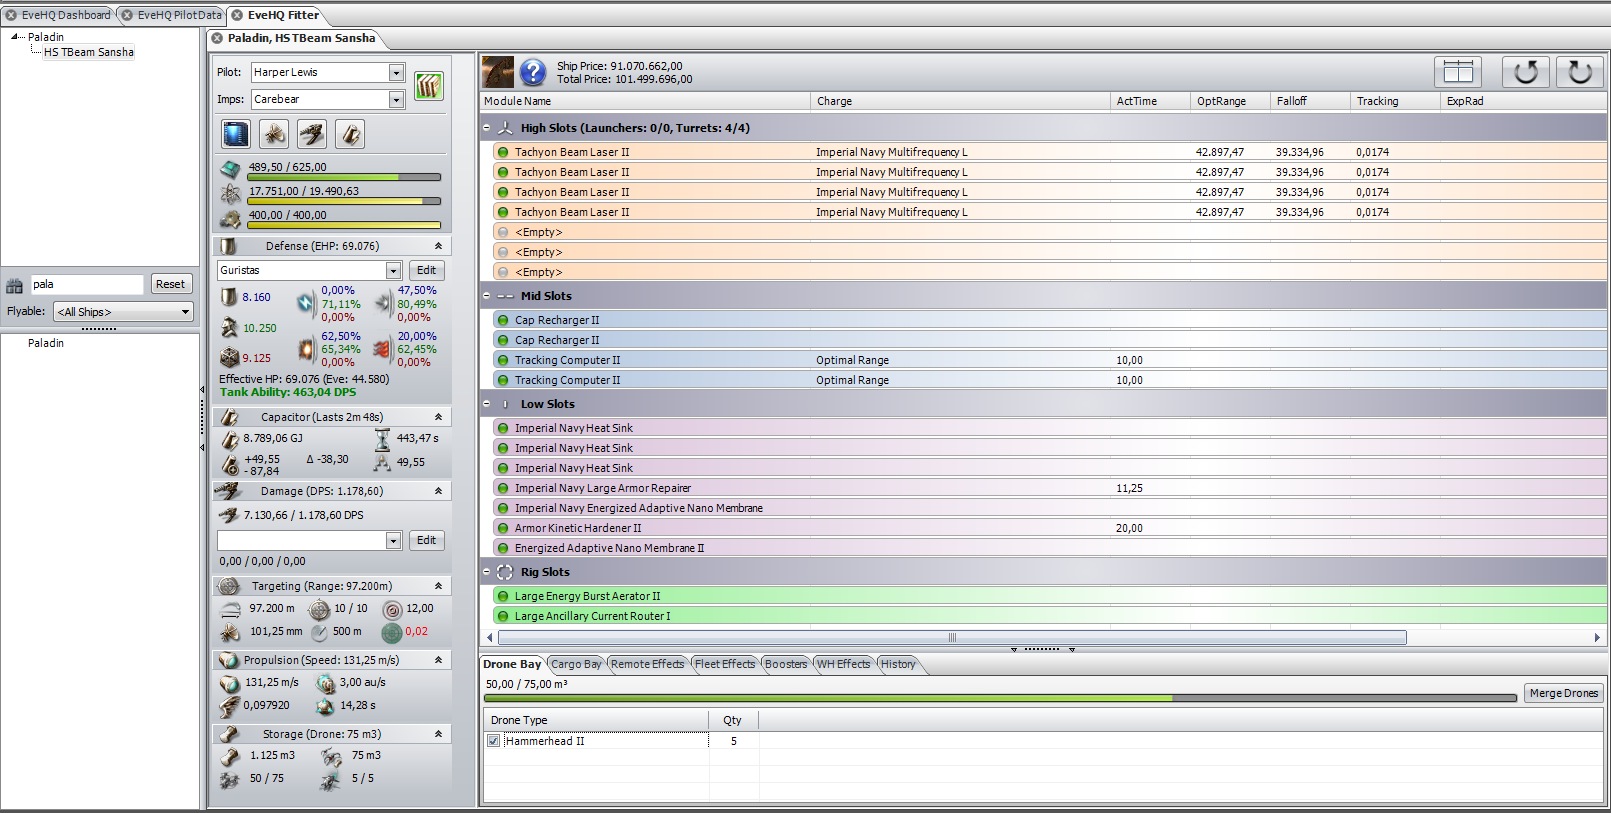Collapse the High Slots group

pyautogui.click(x=487, y=128)
